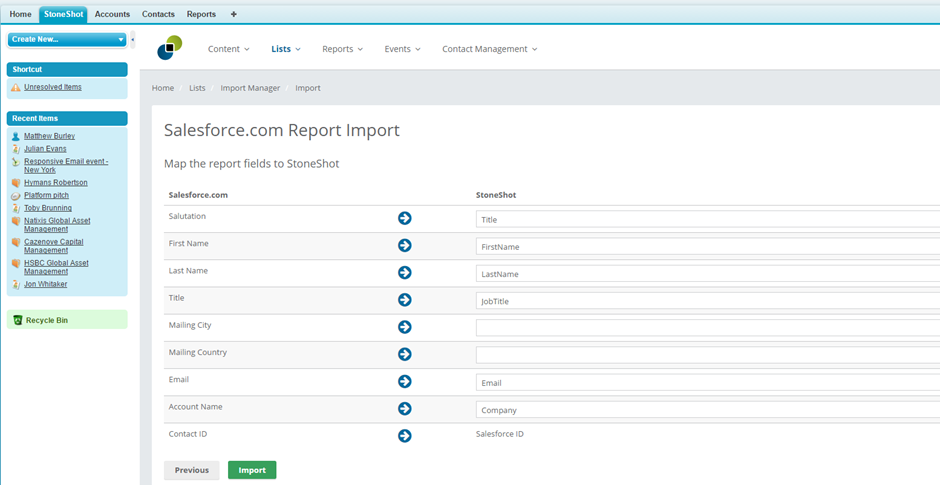The height and width of the screenshot is (485, 940).
Task: Expand the Content menu
Action: pos(228,49)
